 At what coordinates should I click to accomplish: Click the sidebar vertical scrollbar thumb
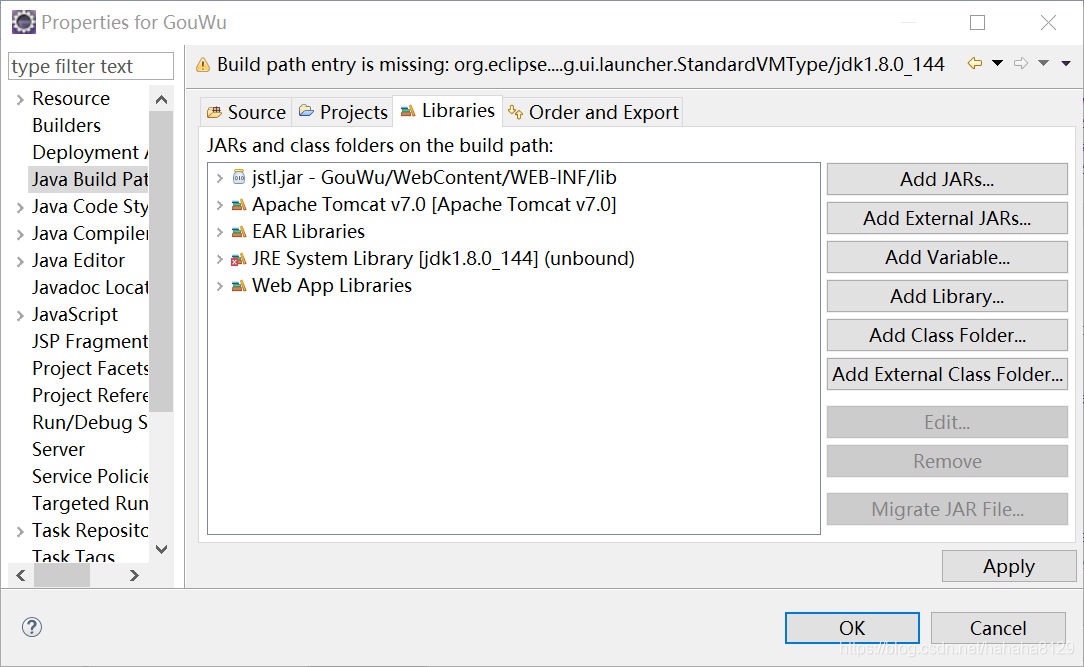161,261
